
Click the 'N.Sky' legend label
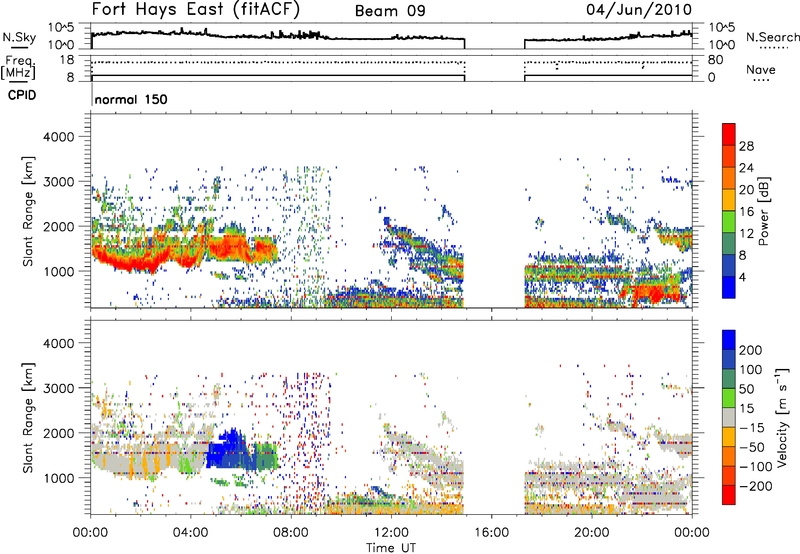(19, 37)
